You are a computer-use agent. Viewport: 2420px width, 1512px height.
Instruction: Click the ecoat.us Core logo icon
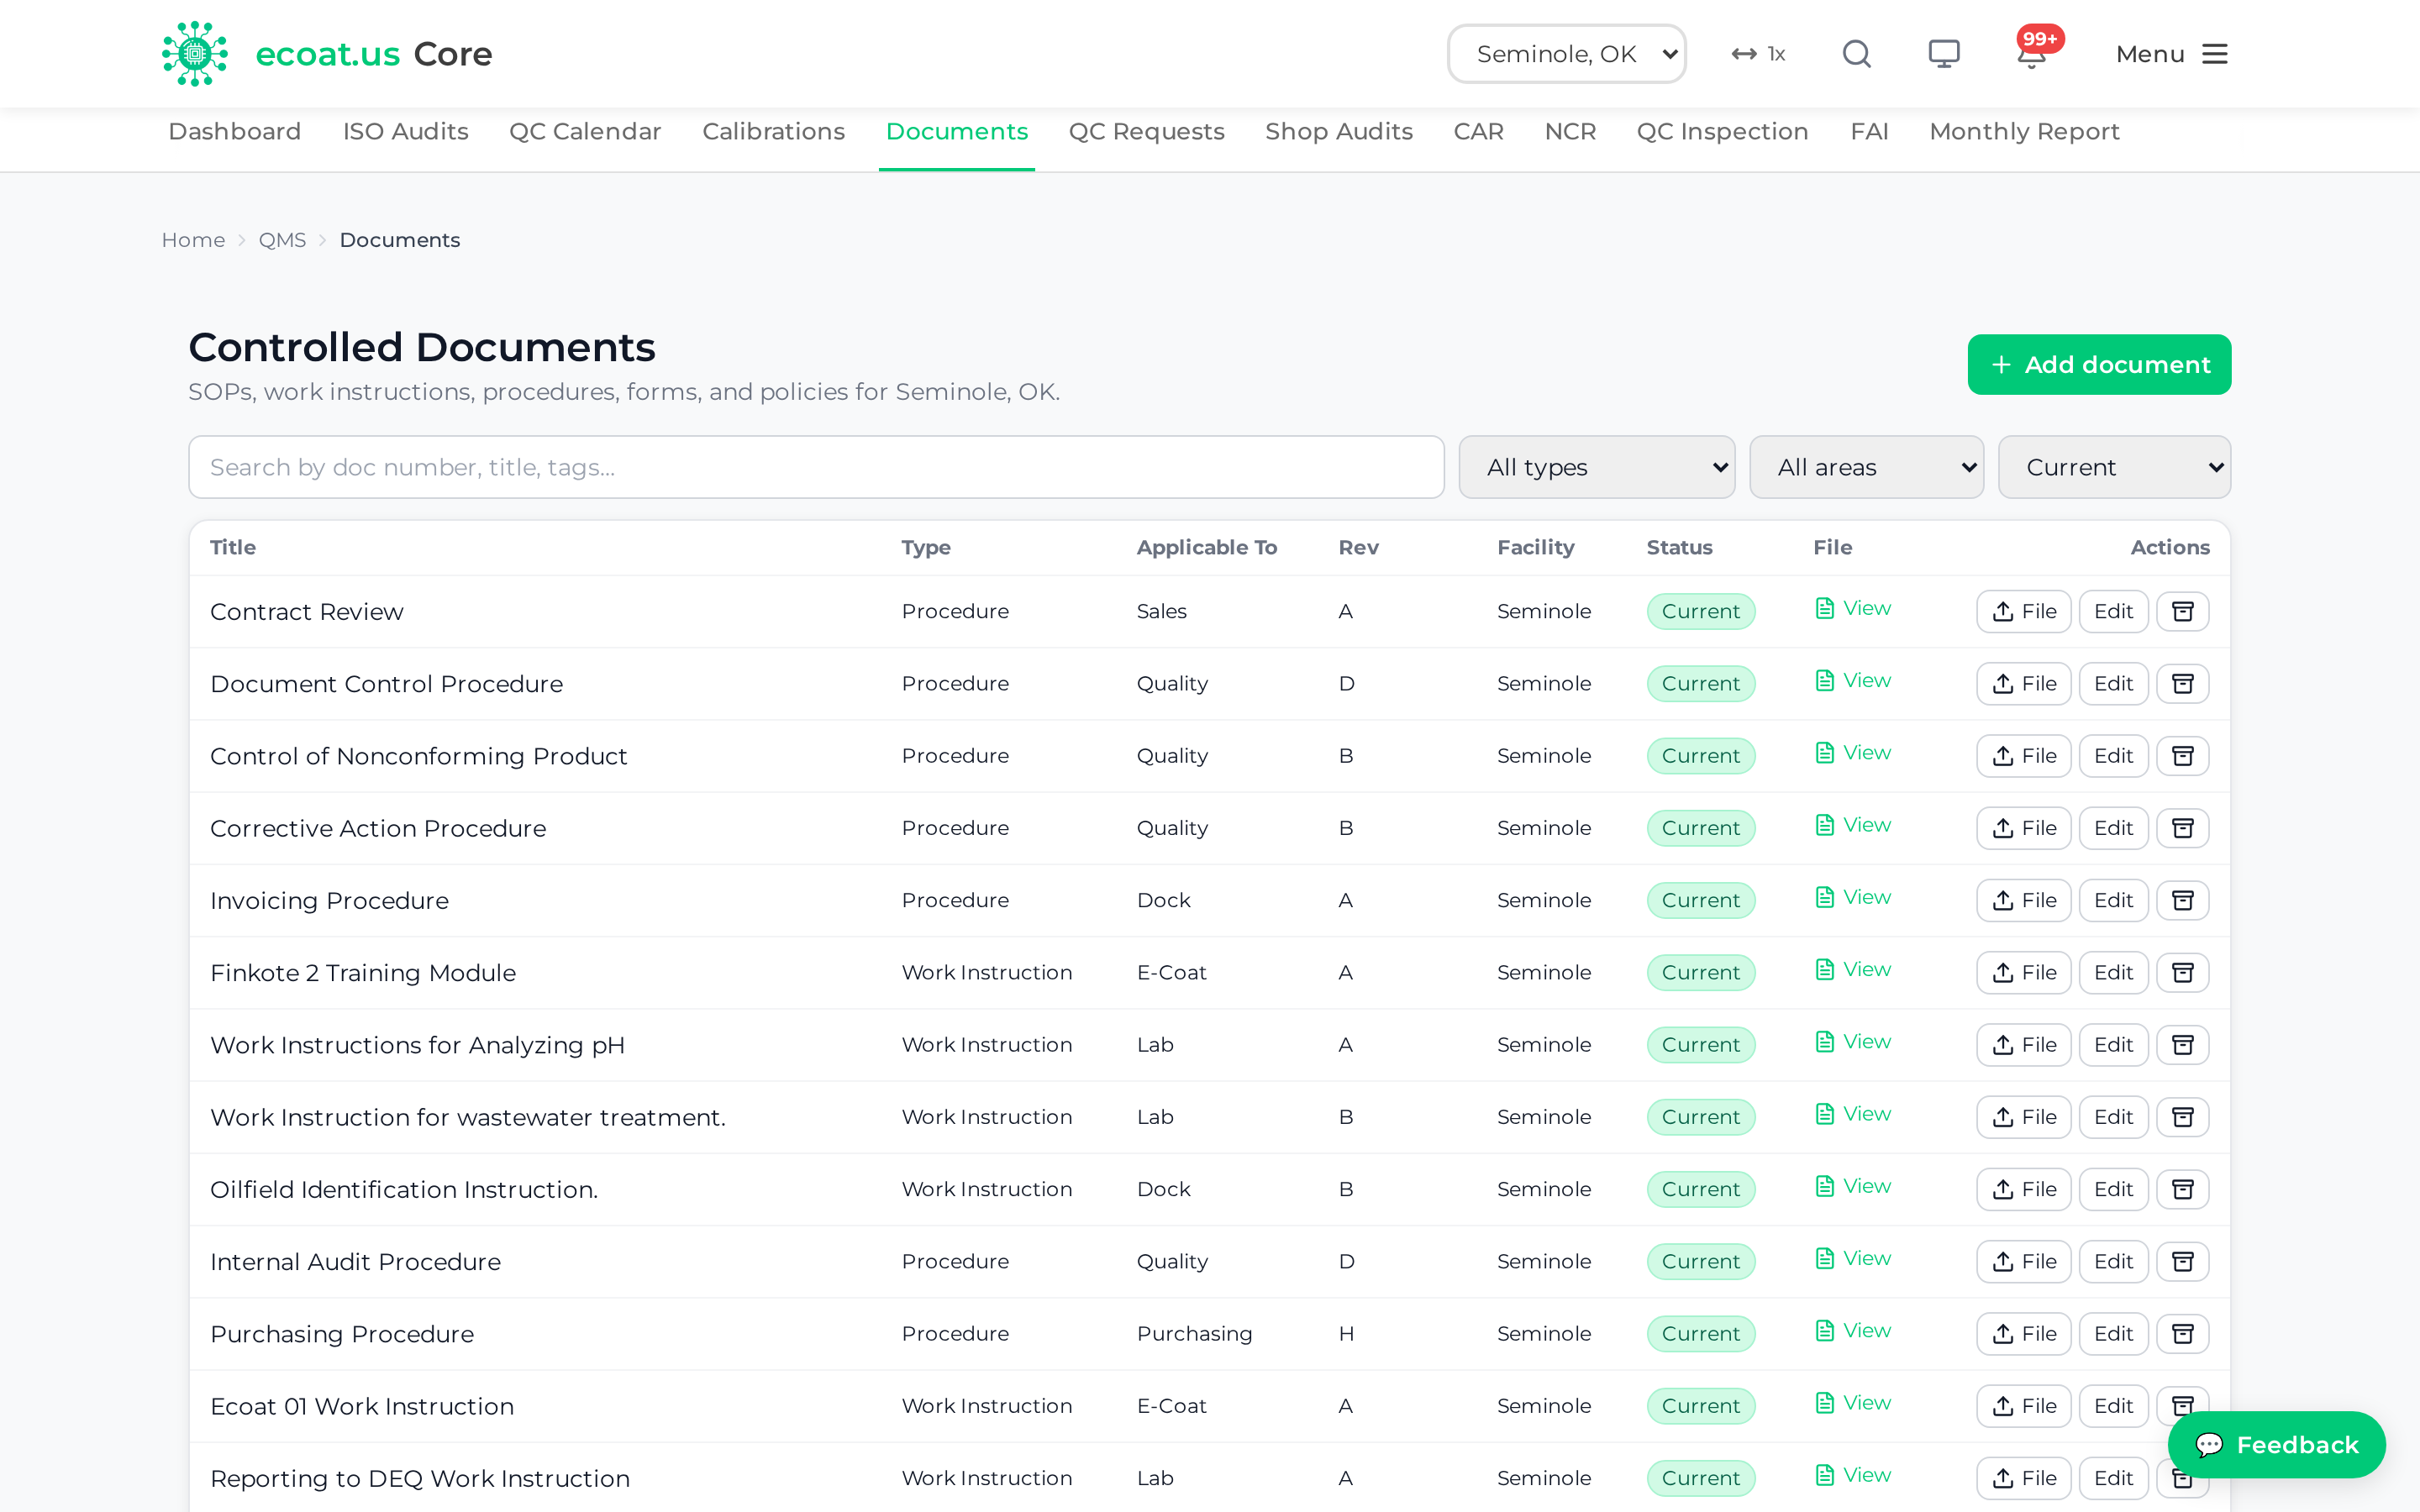pos(194,53)
